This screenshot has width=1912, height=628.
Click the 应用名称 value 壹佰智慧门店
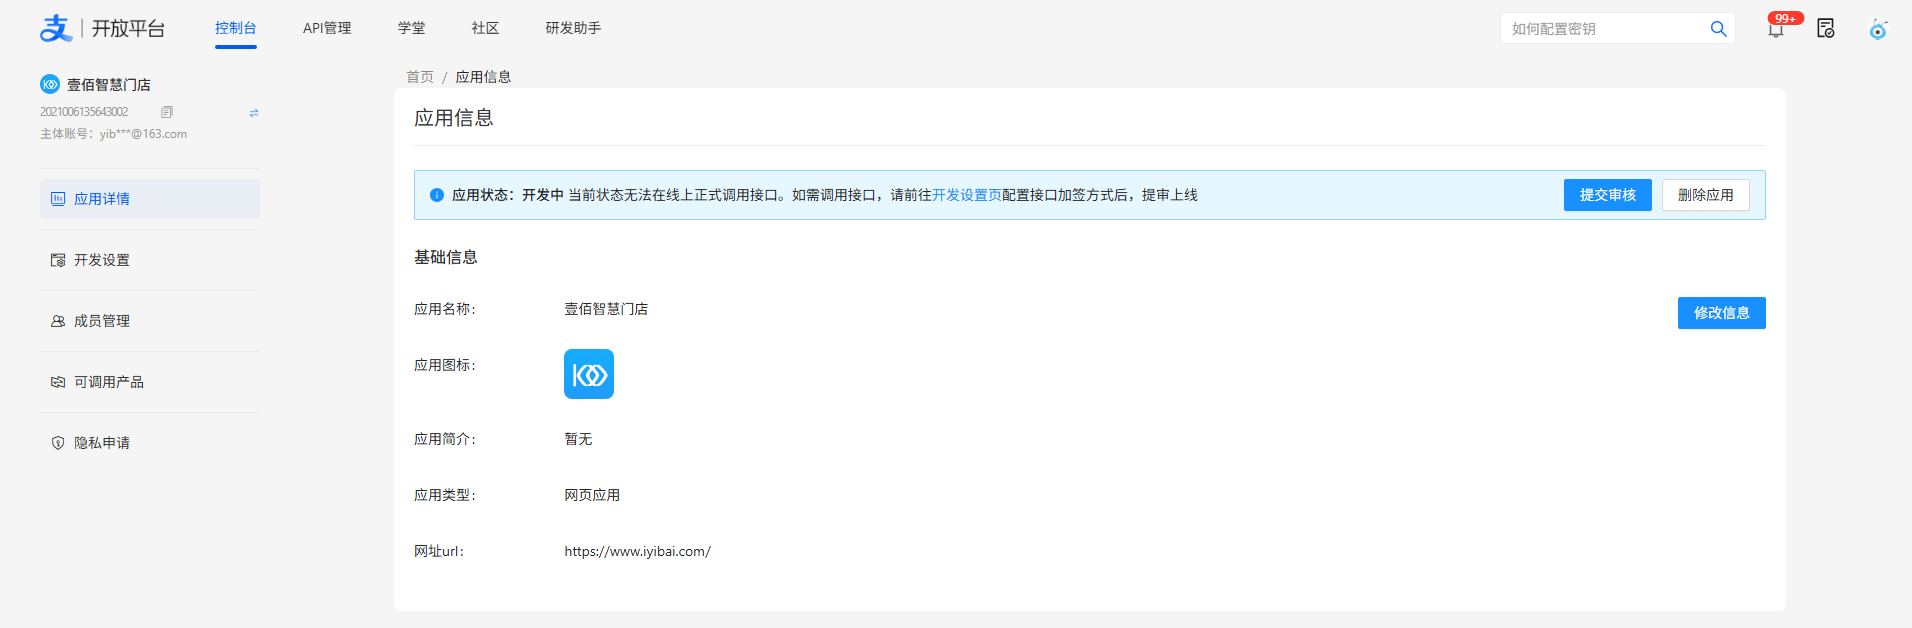click(x=606, y=309)
